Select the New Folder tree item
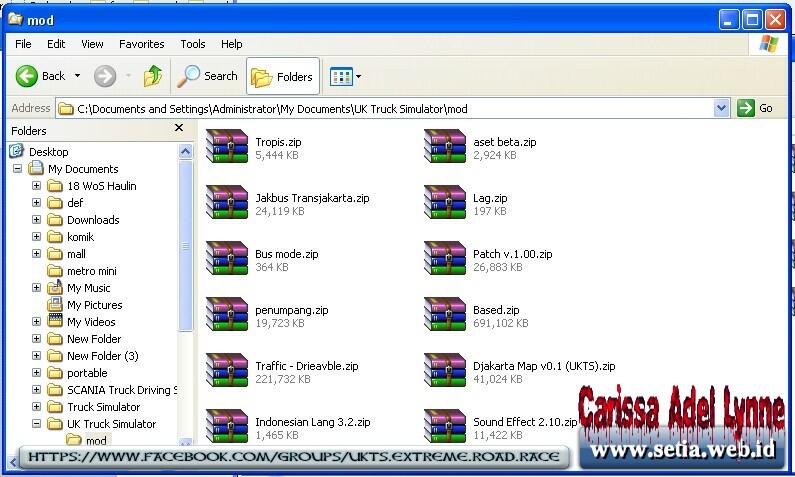 coord(94,339)
